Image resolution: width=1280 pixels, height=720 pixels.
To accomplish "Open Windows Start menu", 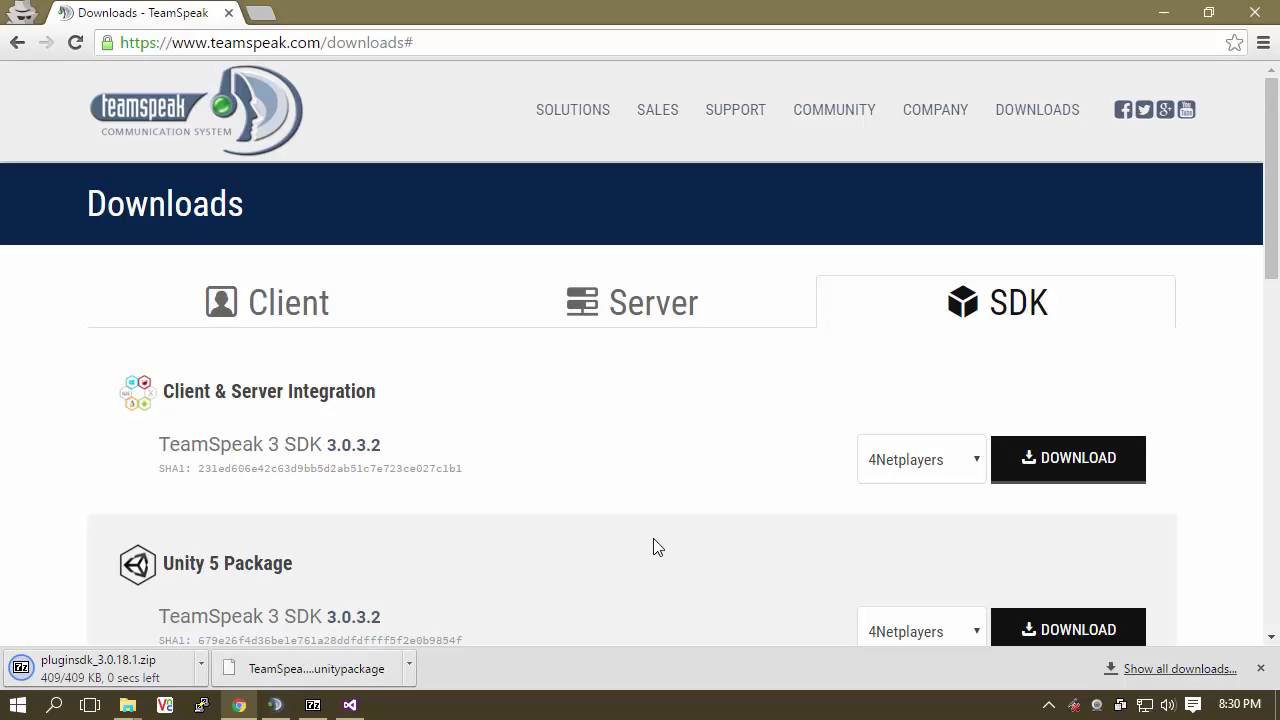I will coord(17,705).
